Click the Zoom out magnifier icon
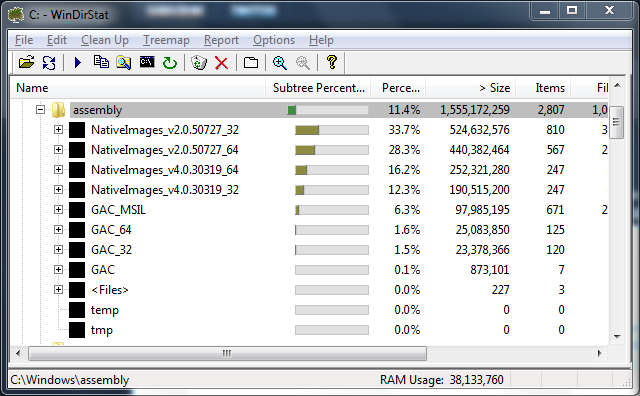 [302, 62]
